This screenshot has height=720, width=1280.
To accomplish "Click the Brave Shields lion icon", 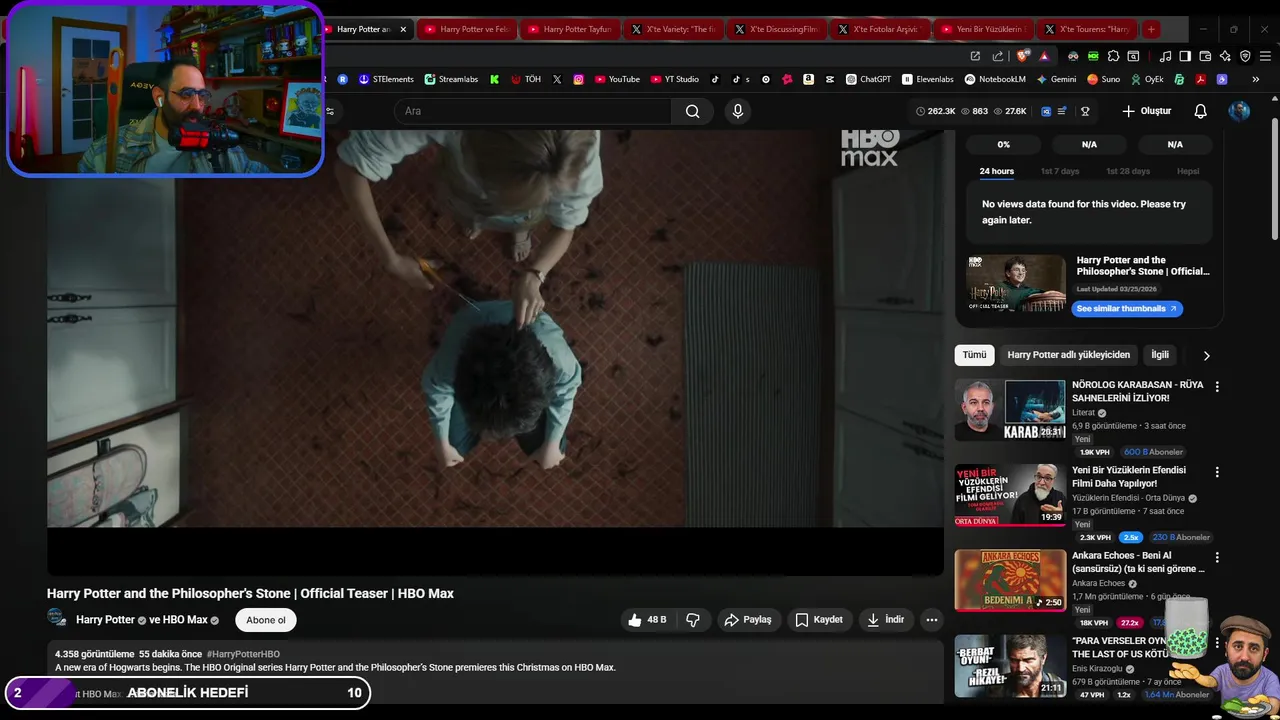I will (1022, 56).
